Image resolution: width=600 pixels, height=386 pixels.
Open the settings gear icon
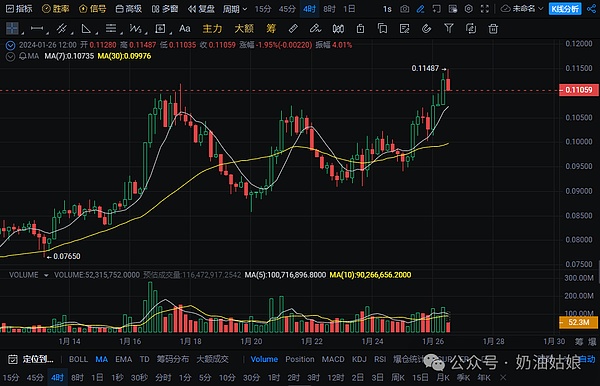tap(469, 9)
